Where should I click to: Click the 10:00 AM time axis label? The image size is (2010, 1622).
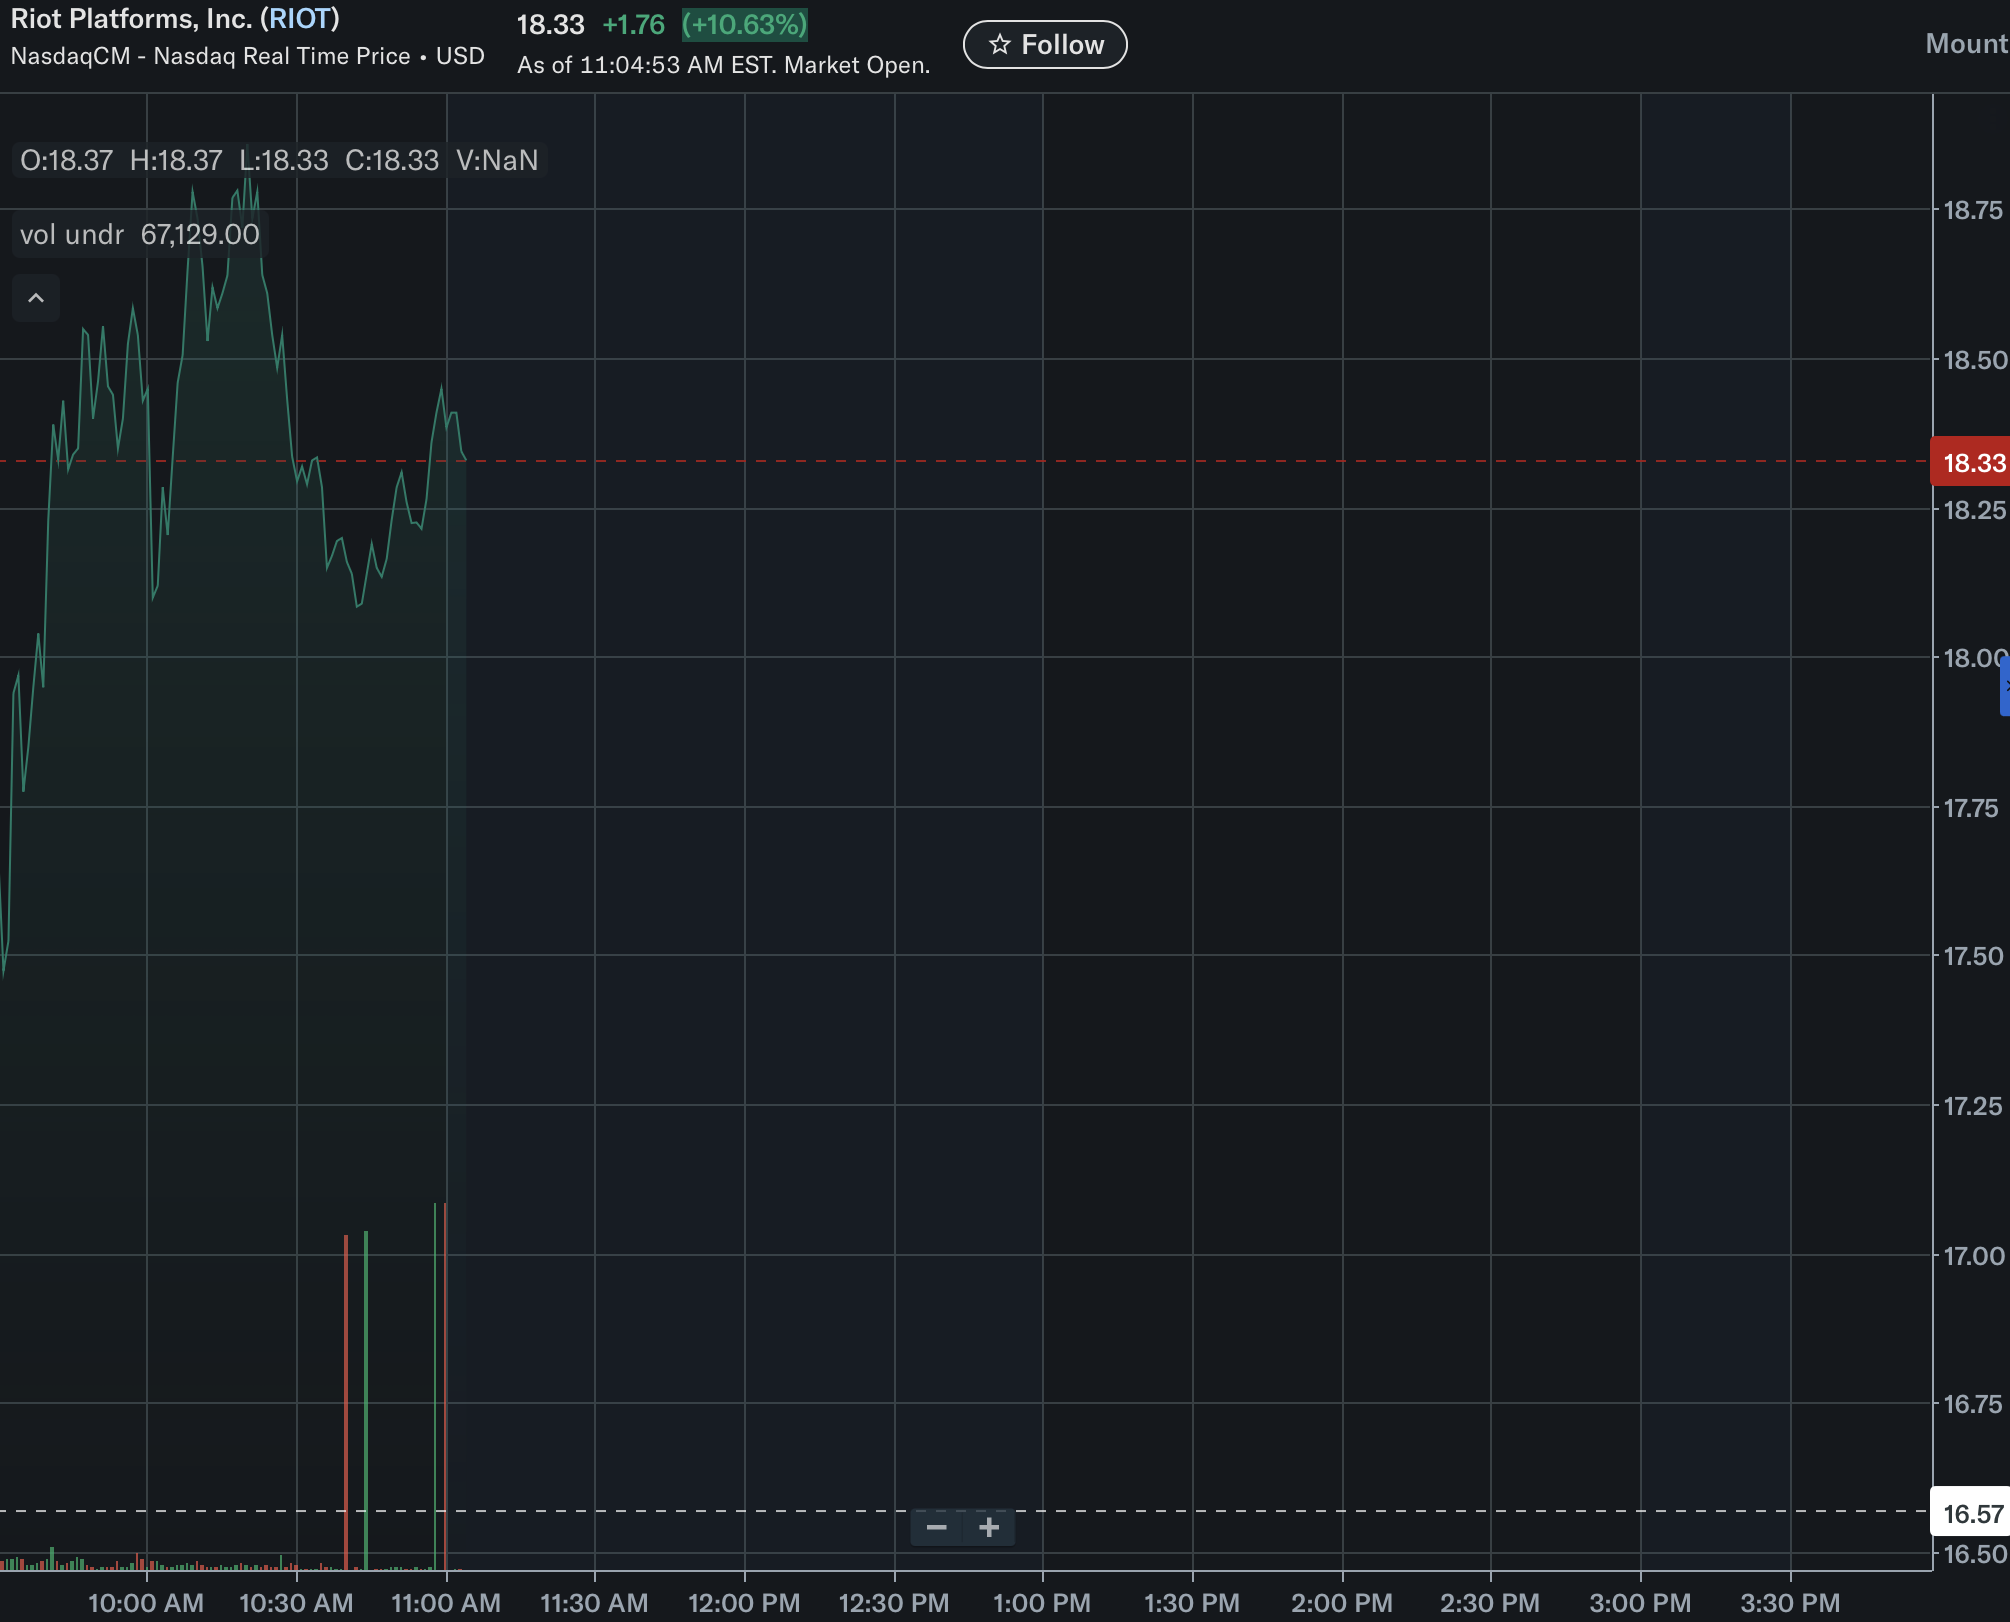[x=146, y=1603]
